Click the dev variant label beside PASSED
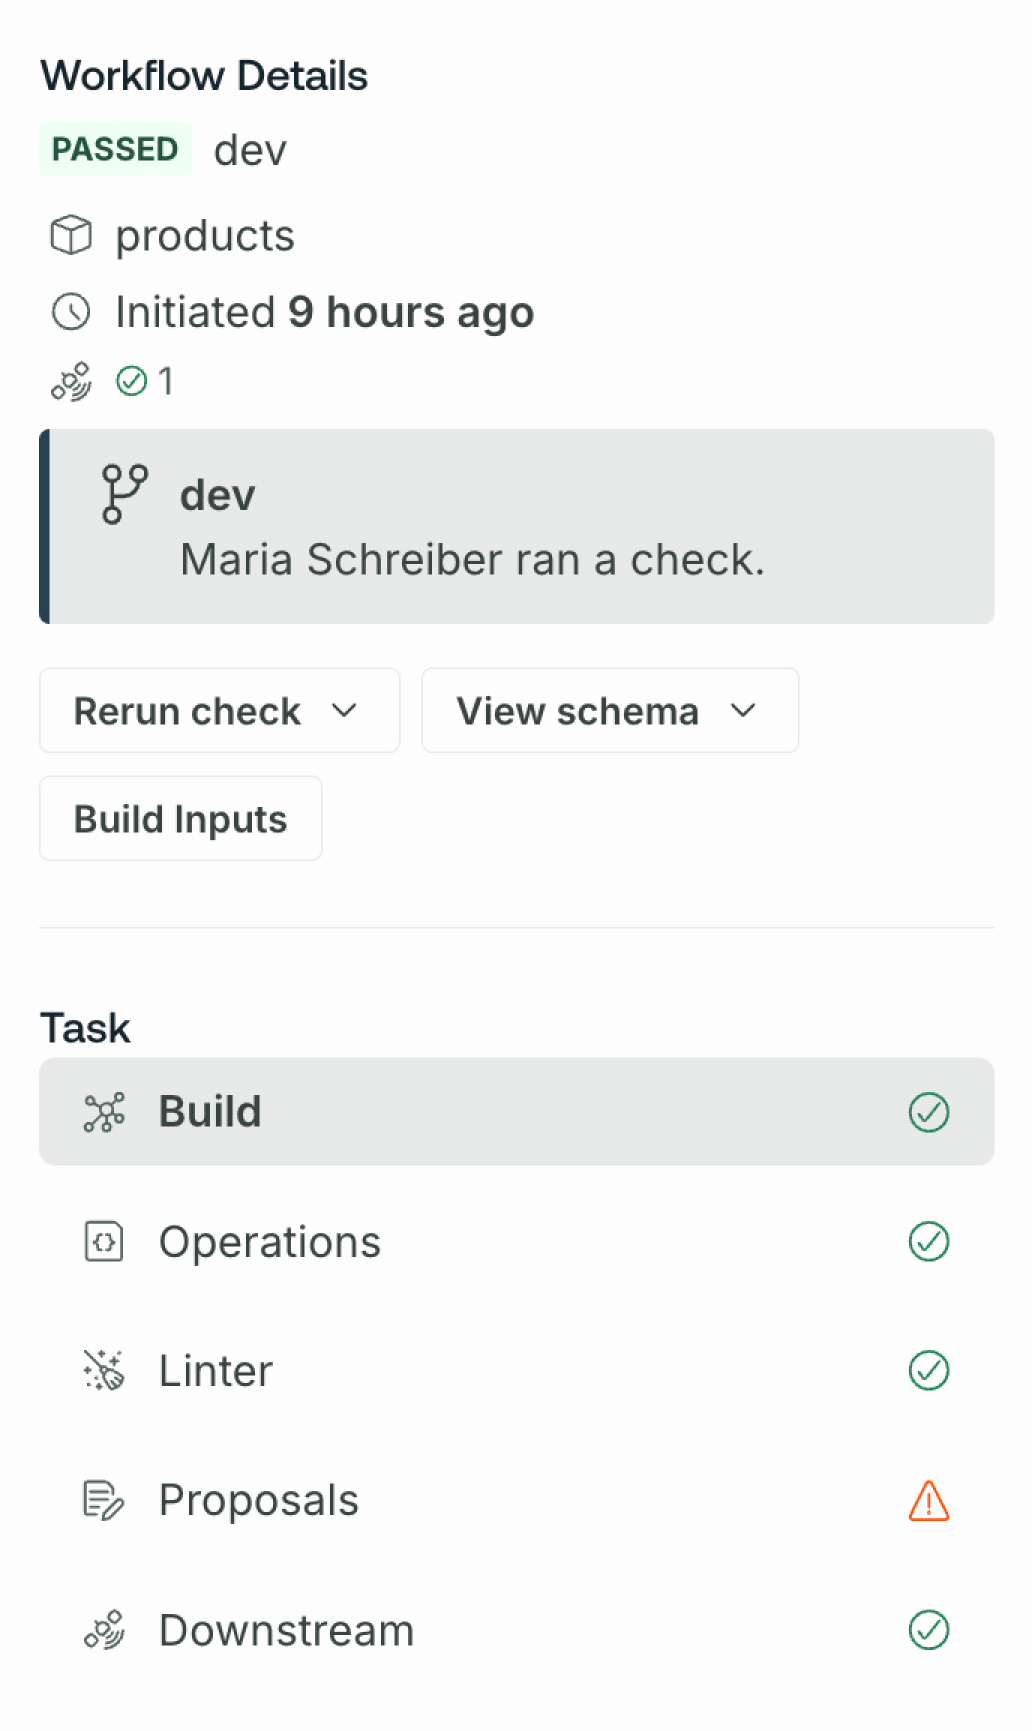 click(x=250, y=150)
